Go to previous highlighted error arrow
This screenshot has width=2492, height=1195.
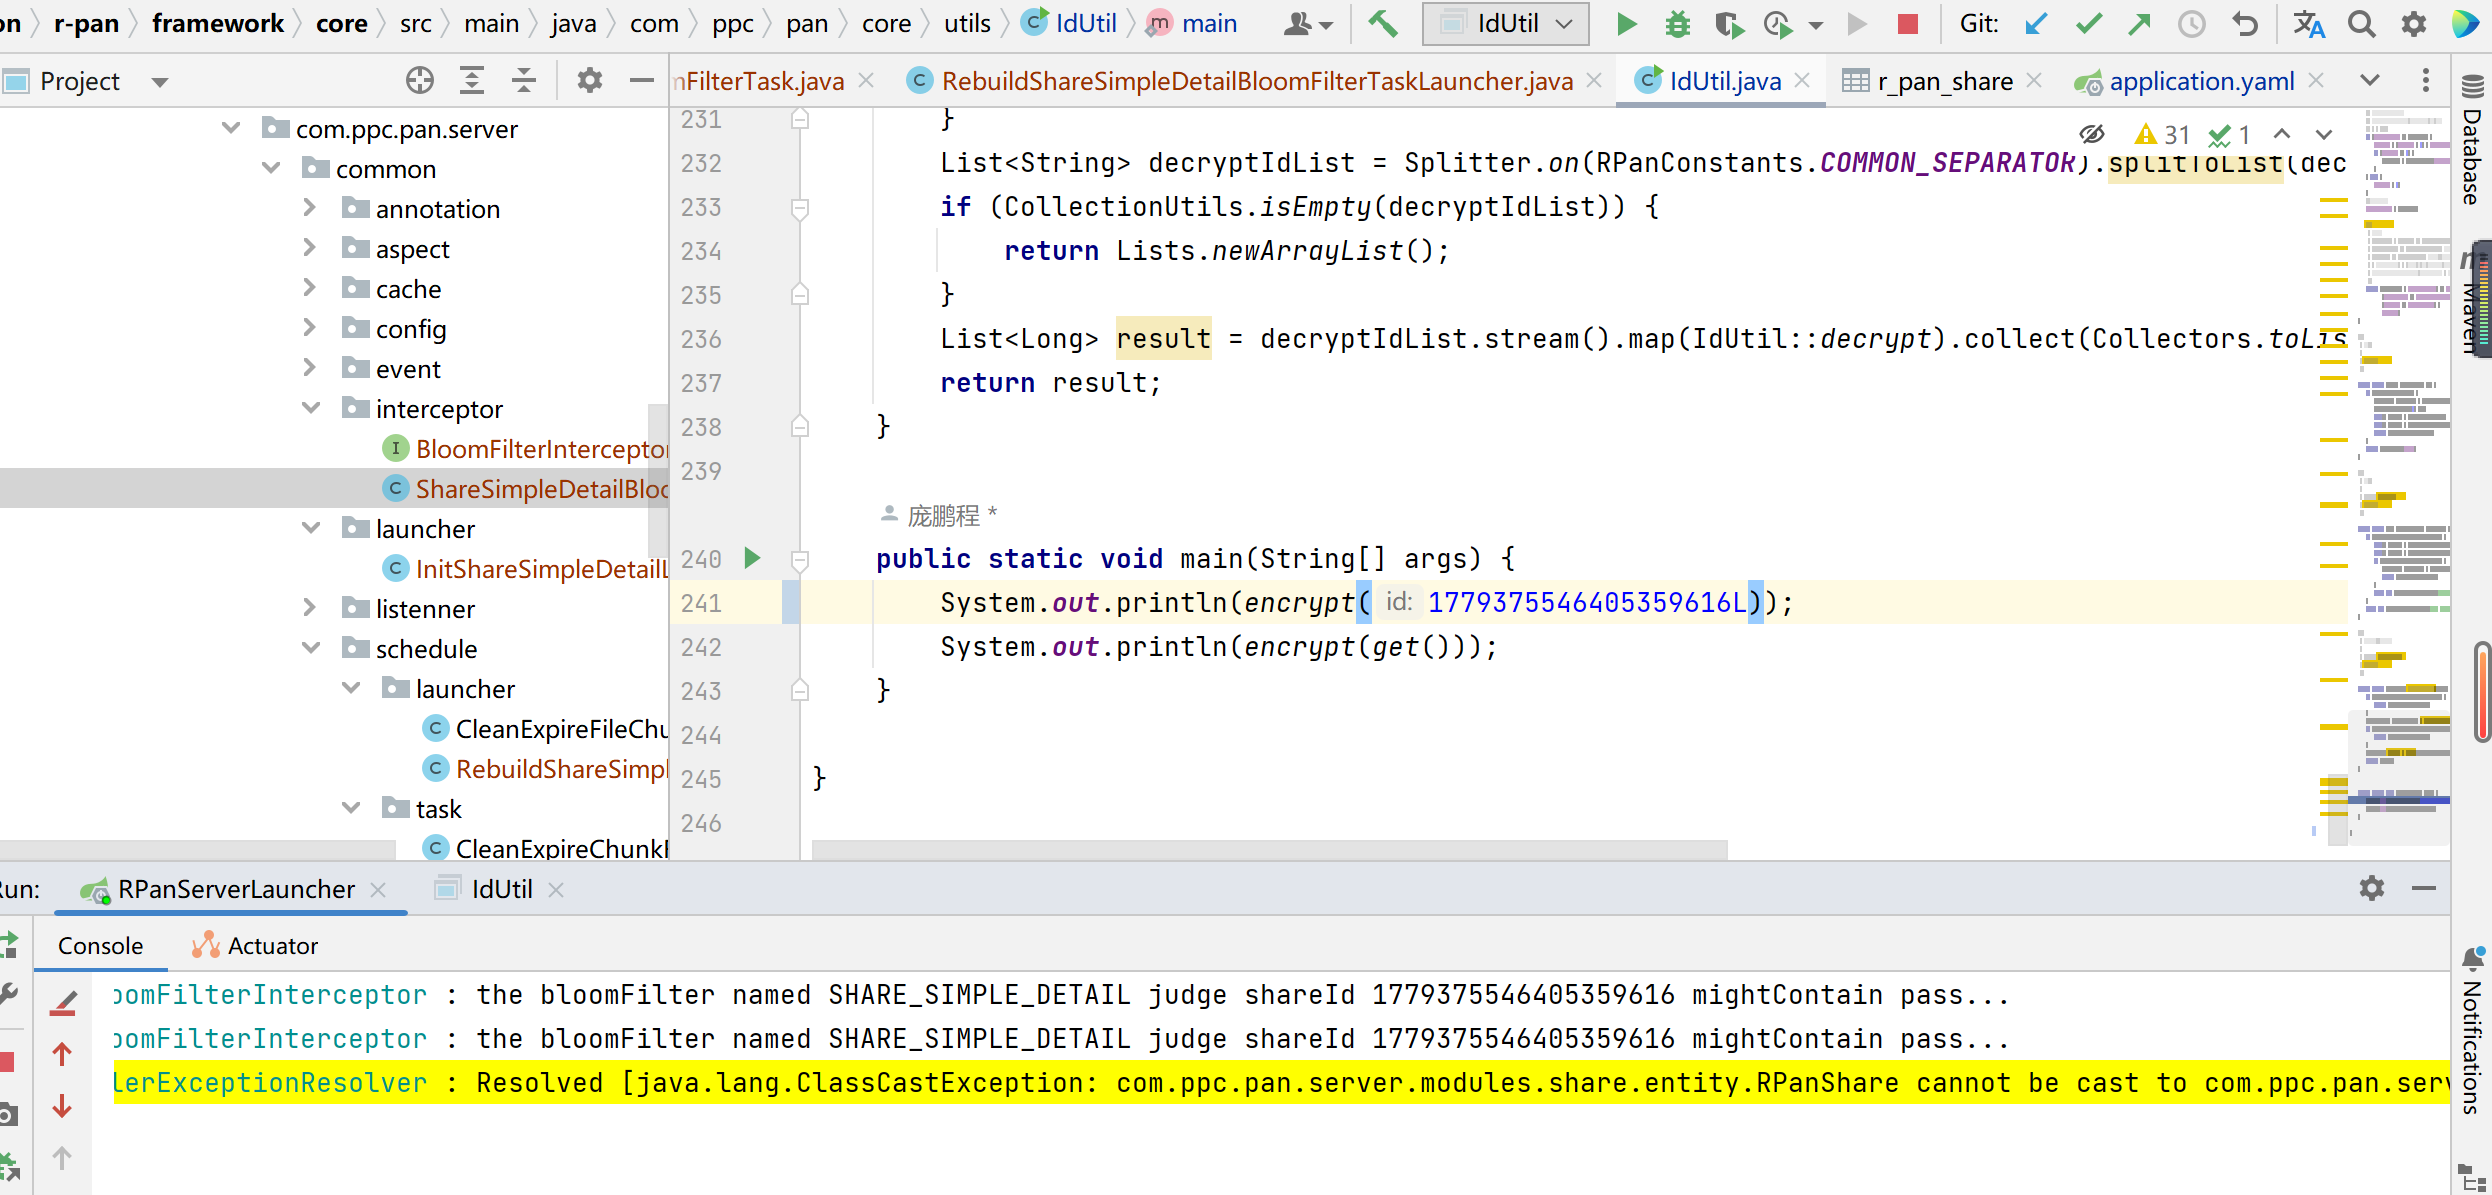(2282, 134)
